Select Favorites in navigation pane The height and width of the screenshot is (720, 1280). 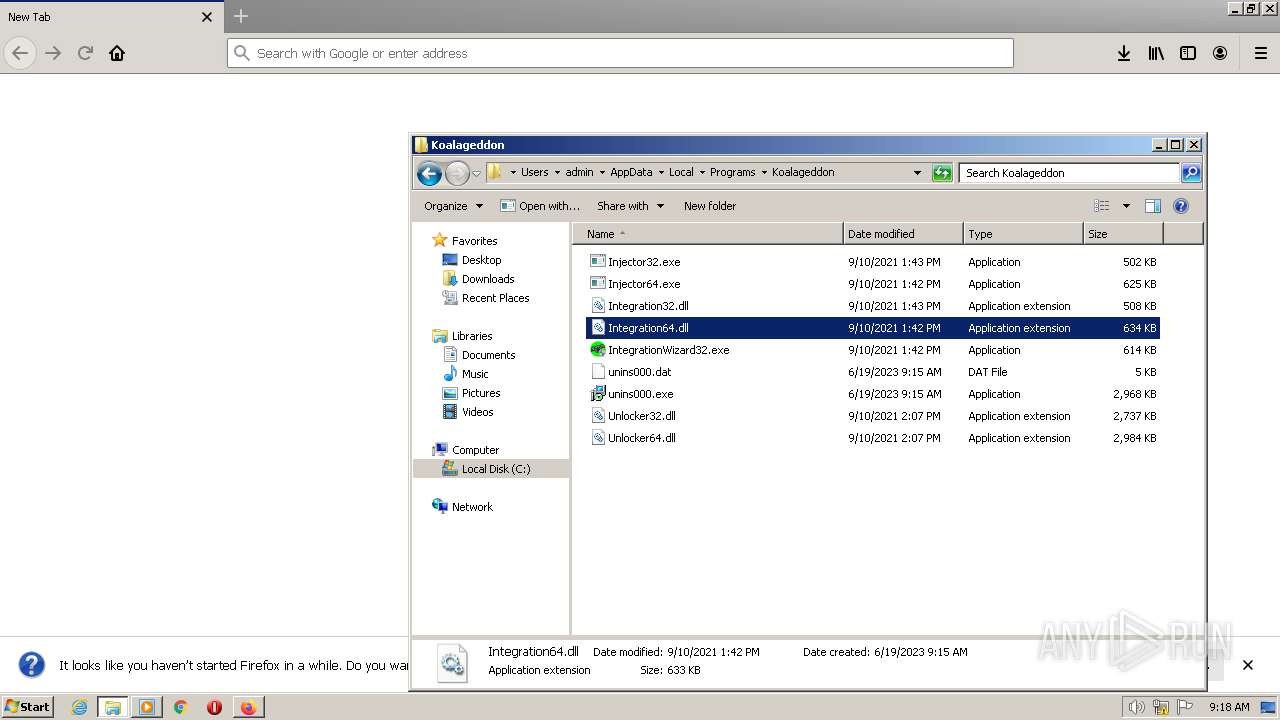474,241
